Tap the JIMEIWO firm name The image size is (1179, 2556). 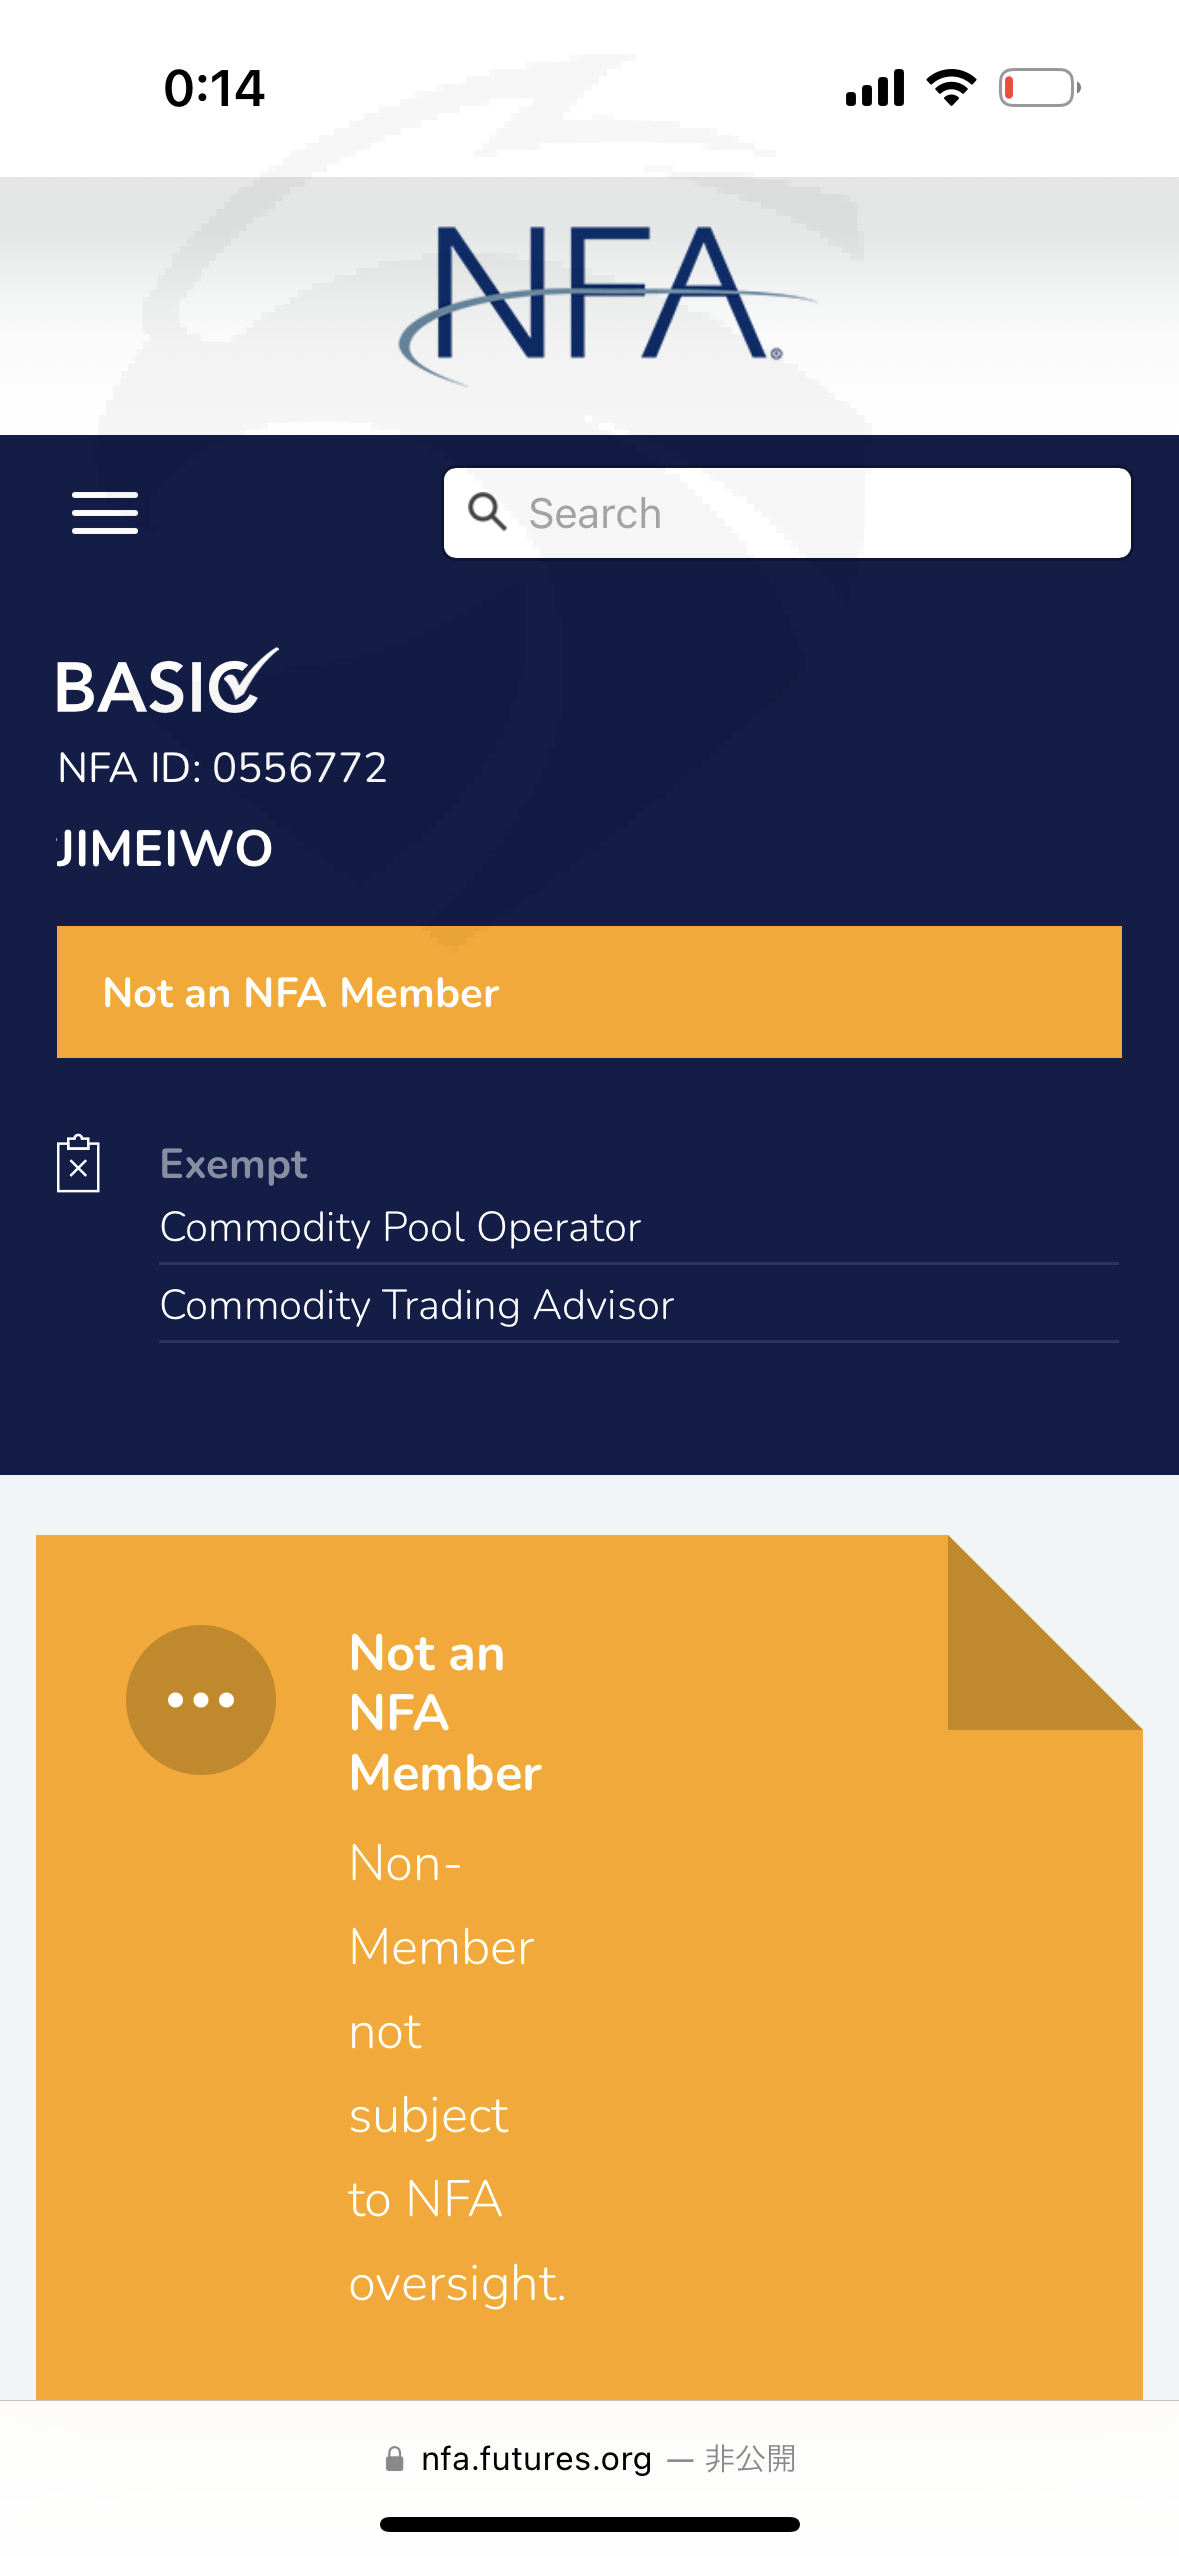tap(165, 849)
